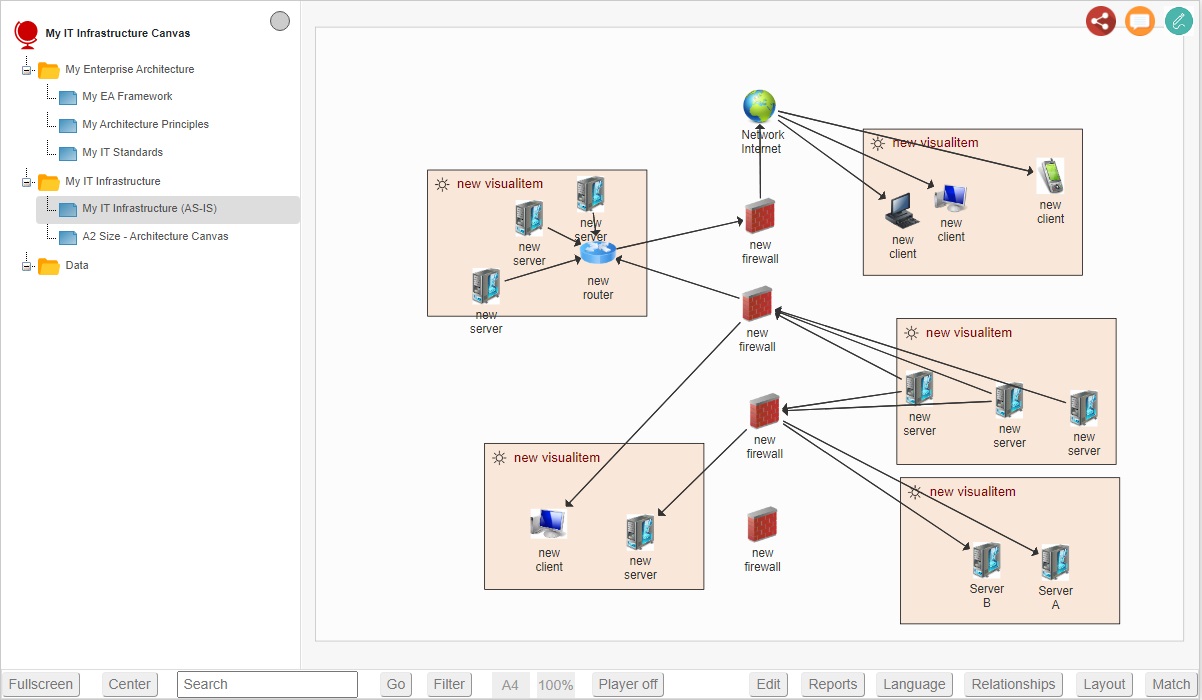
Task: Select the client icon in bottom group
Action: click(548, 524)
